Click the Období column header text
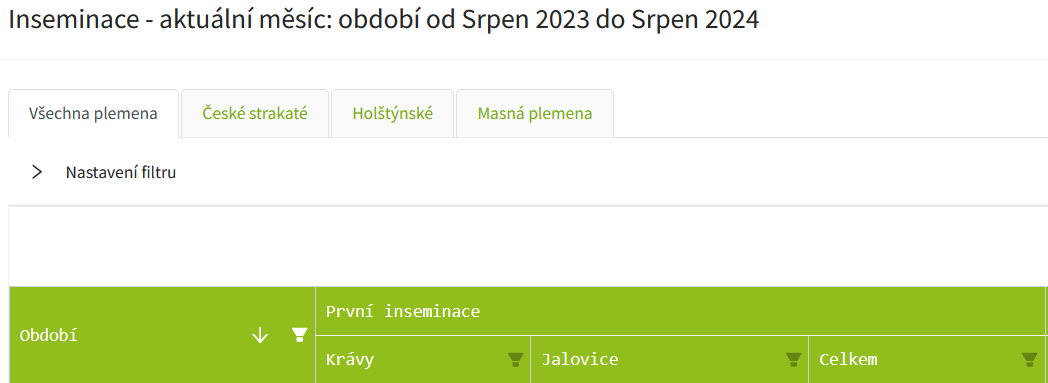The width and height of the screenshot is (1048, 383). [49, 336]
